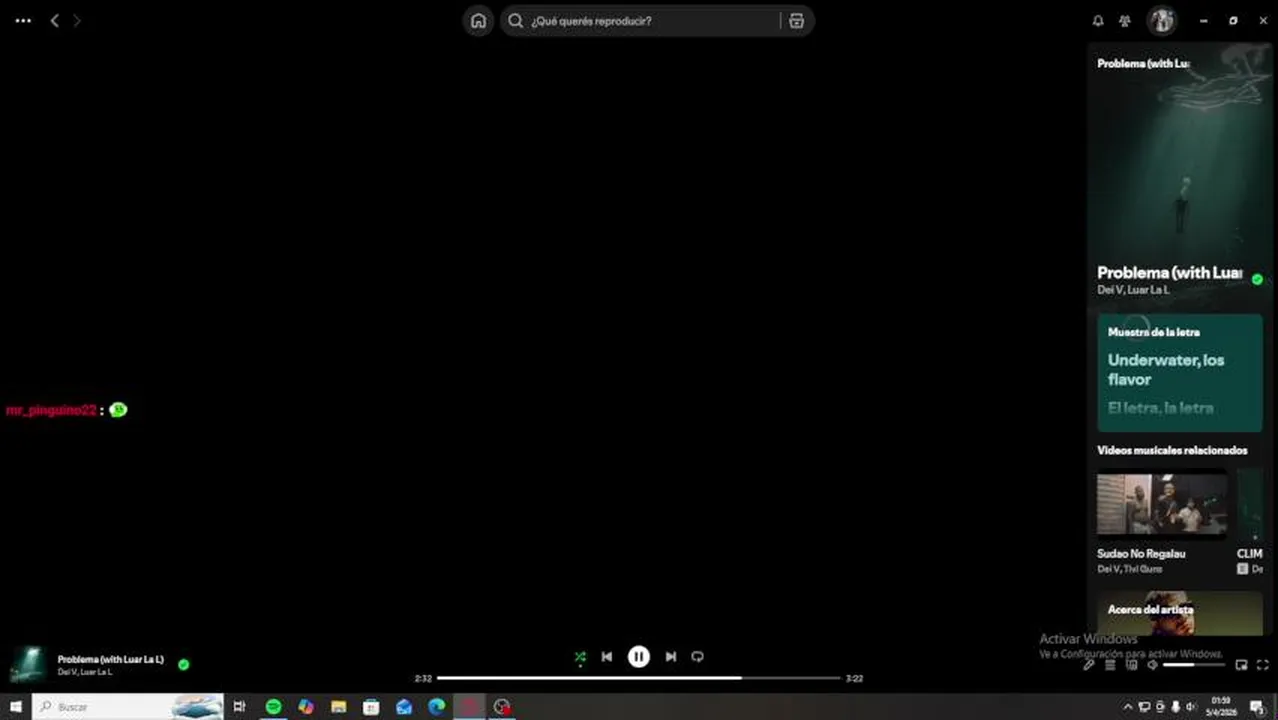1278x720 pixels.
Task: Open Microsoft Edge from the taskbar
Action: click(x=437, y=707)
